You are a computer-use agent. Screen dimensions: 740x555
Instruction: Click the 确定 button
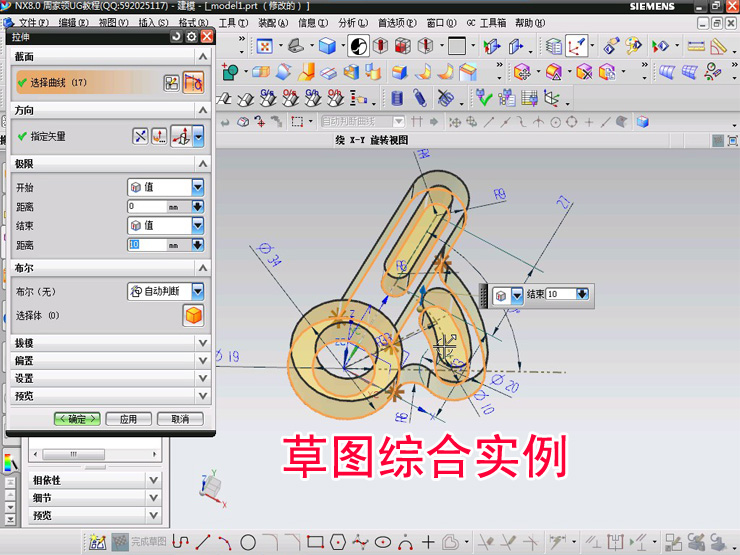[x=76, y=419]
